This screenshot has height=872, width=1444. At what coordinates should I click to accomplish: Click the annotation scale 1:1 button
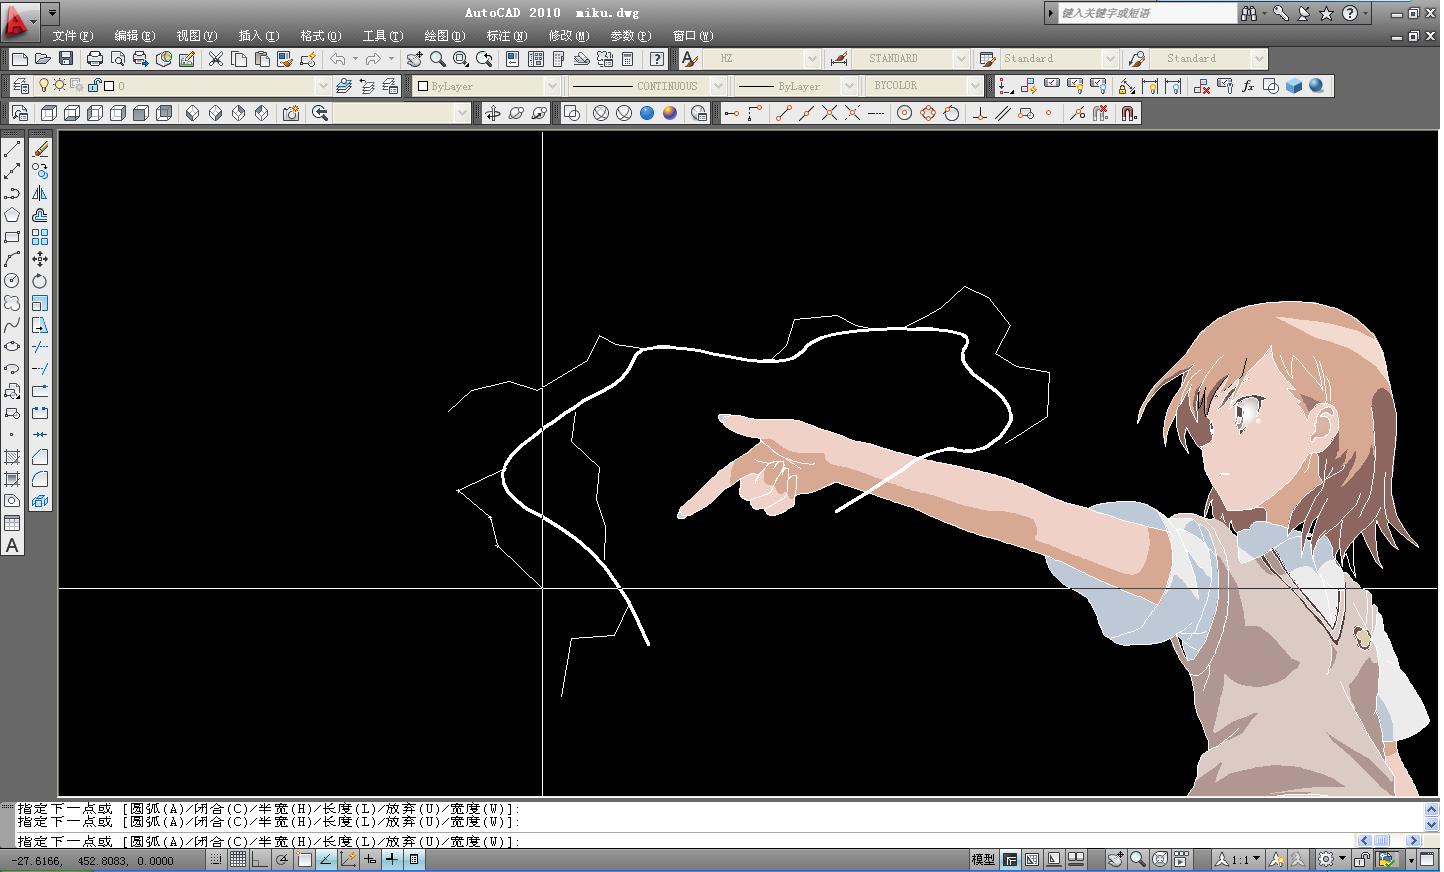1238,859
